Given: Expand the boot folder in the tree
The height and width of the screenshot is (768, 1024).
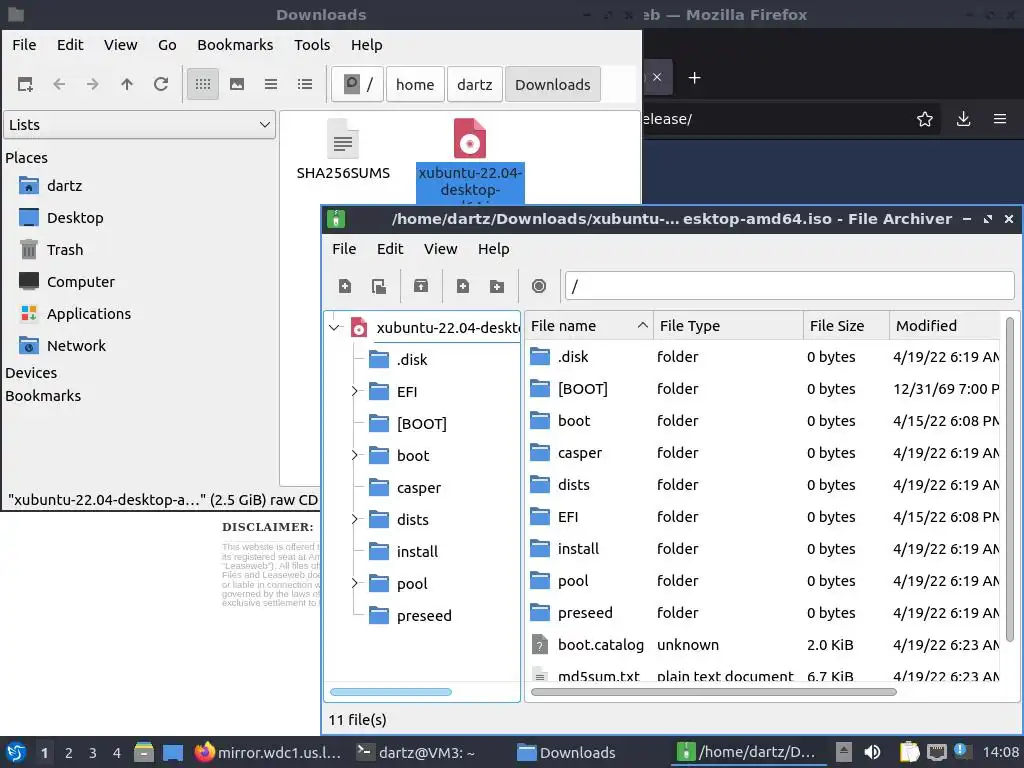Looking at the screenshot, I should pyautogui.click(x=355, y=455).
